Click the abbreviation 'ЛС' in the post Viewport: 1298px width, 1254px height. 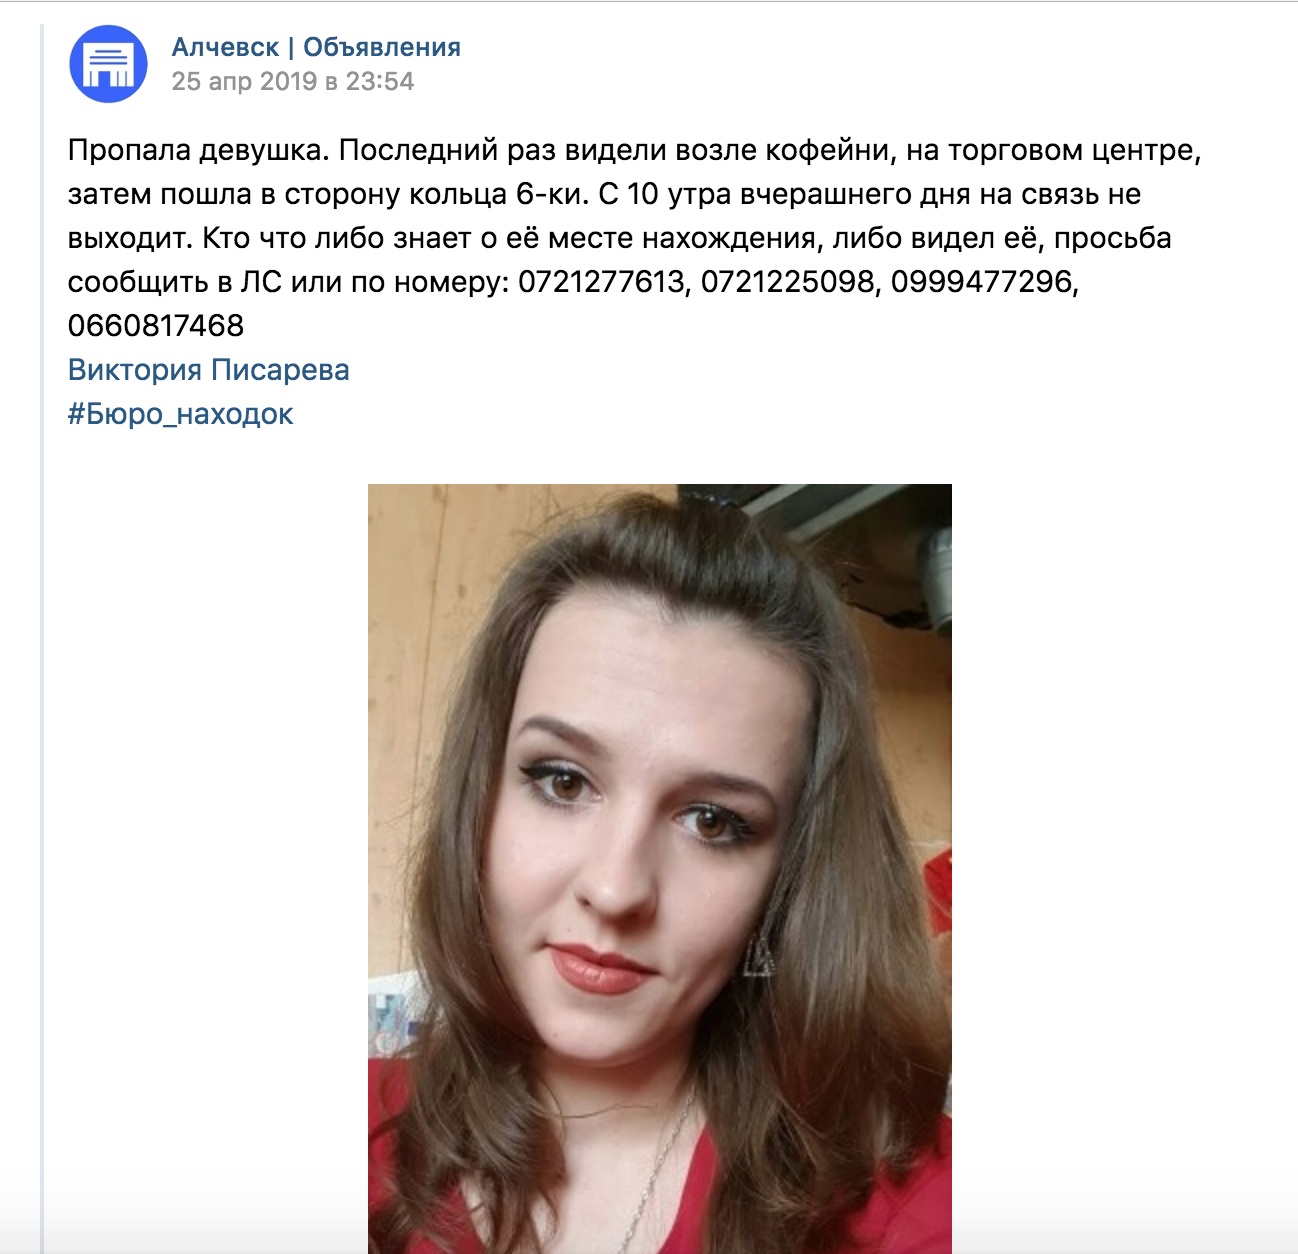pyautogui.click(x=261, y=282)
